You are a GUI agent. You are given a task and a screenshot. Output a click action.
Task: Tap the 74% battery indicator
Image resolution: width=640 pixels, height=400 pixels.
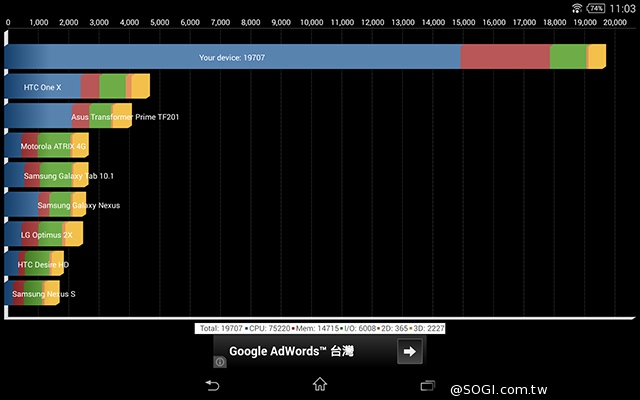tap(596, 8)
